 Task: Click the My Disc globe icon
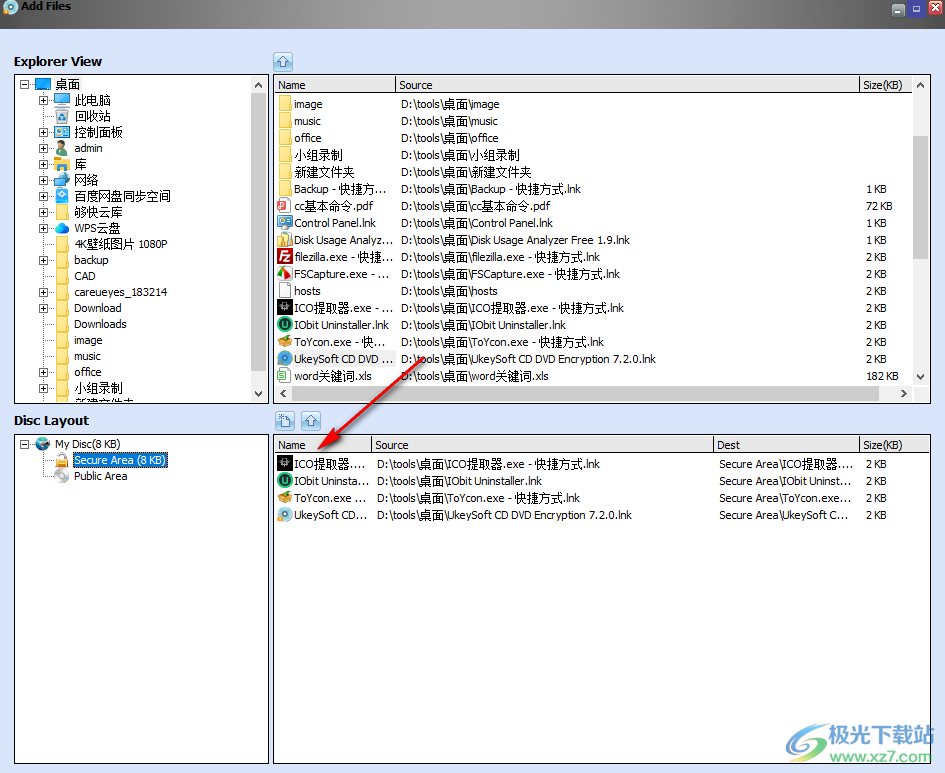(43, 444)
